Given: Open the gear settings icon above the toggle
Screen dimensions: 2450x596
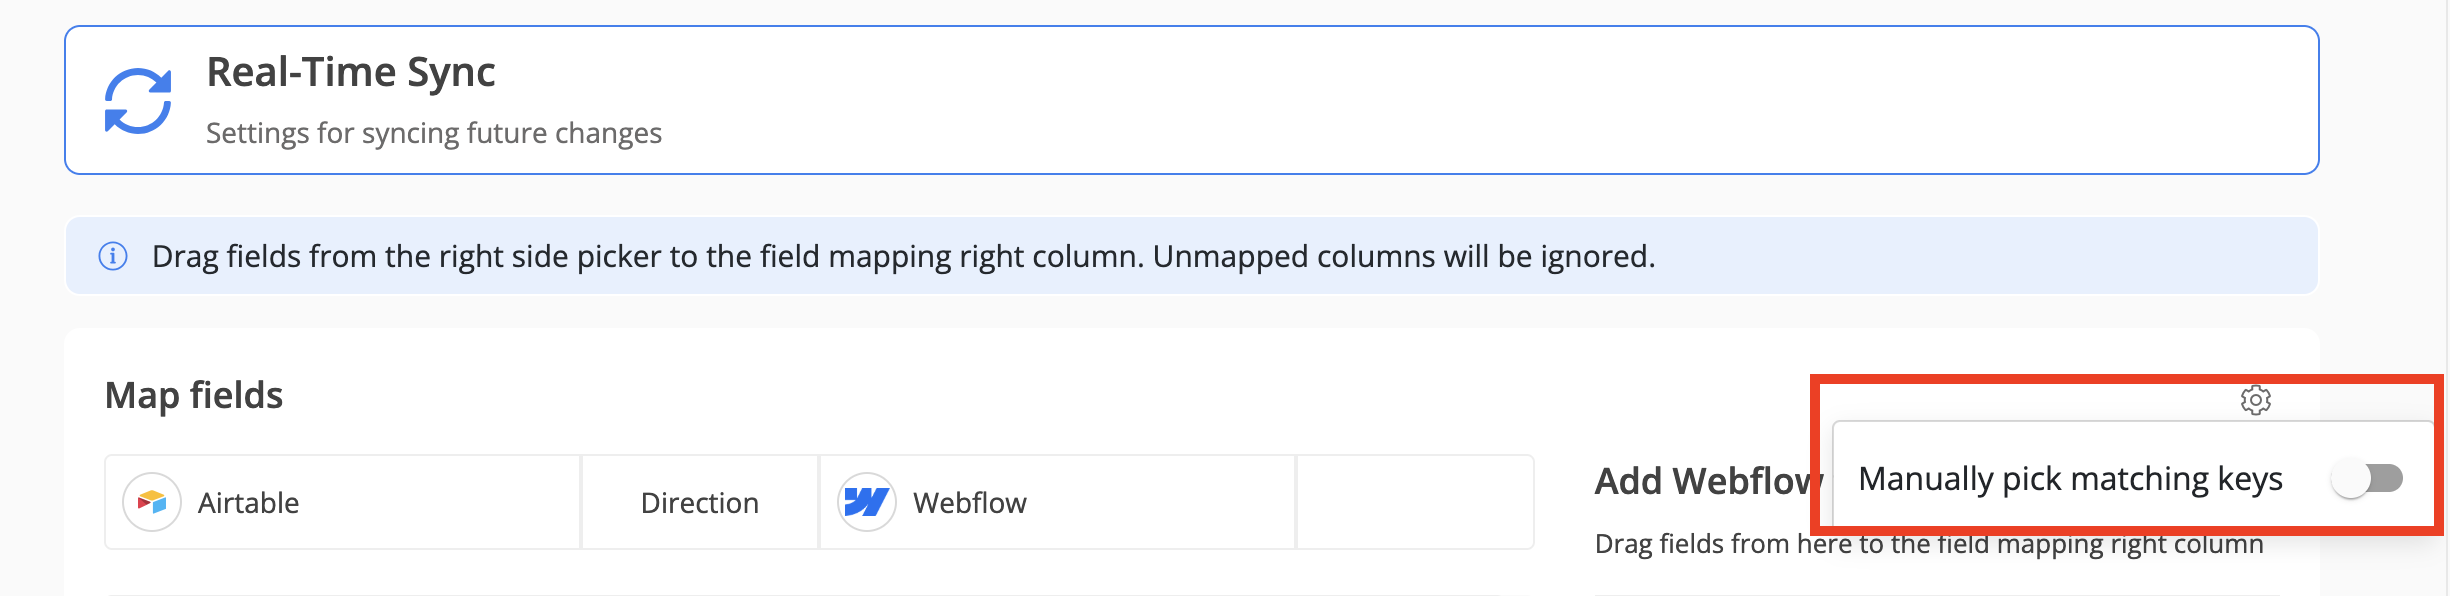Looking at the screenshot, I should (2255, 400).
